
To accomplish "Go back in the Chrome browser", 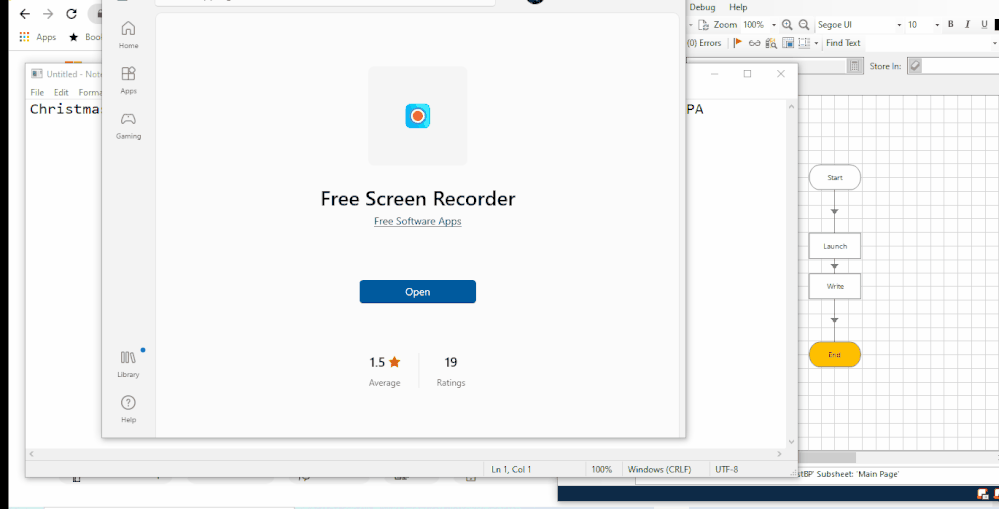I will coord(25,14).
